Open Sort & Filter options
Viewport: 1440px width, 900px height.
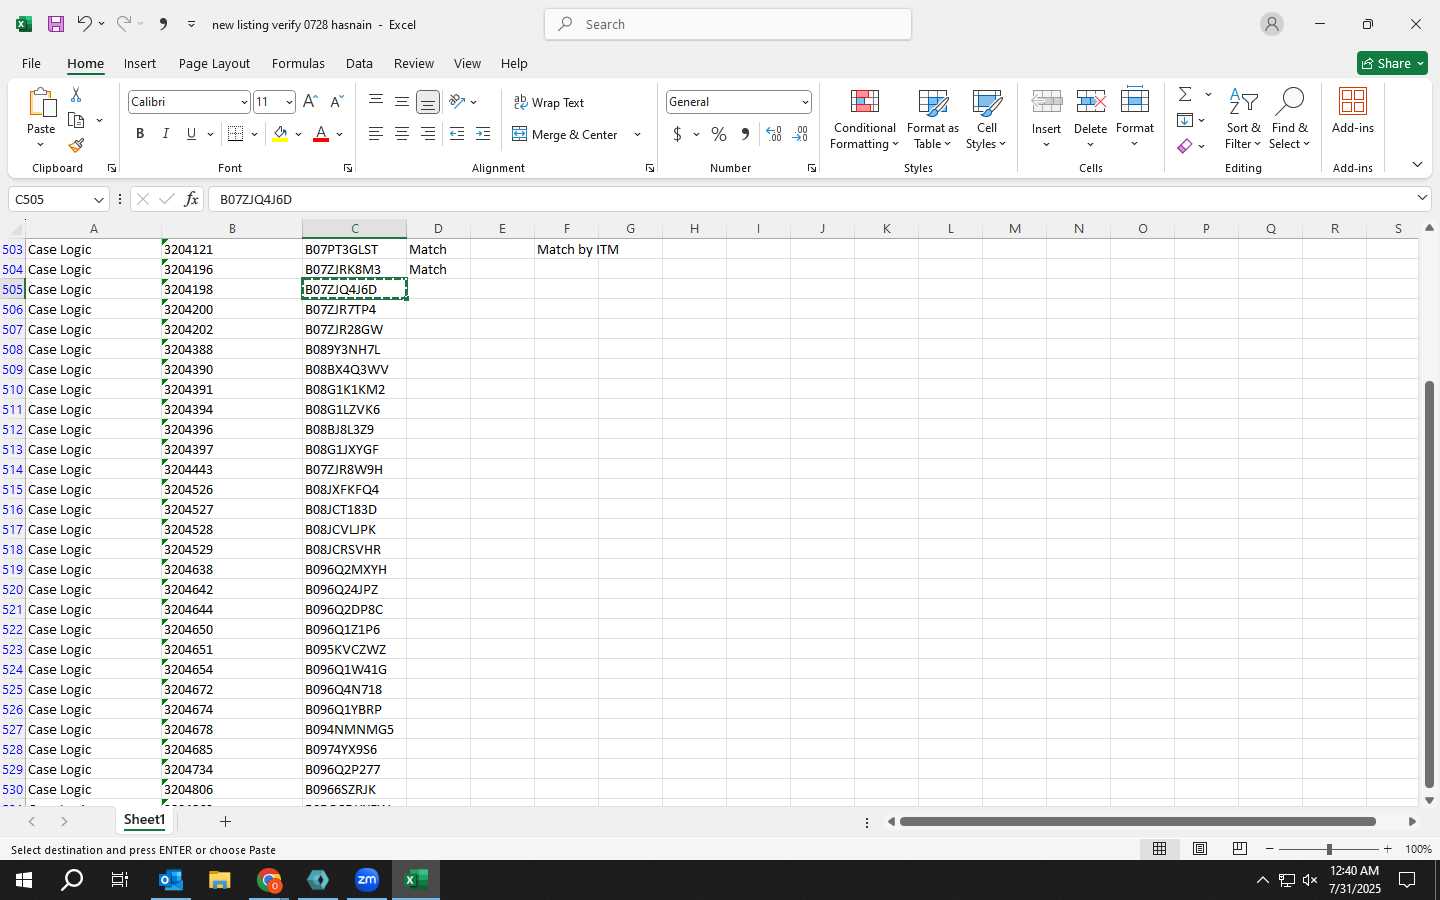point(1244,119)
